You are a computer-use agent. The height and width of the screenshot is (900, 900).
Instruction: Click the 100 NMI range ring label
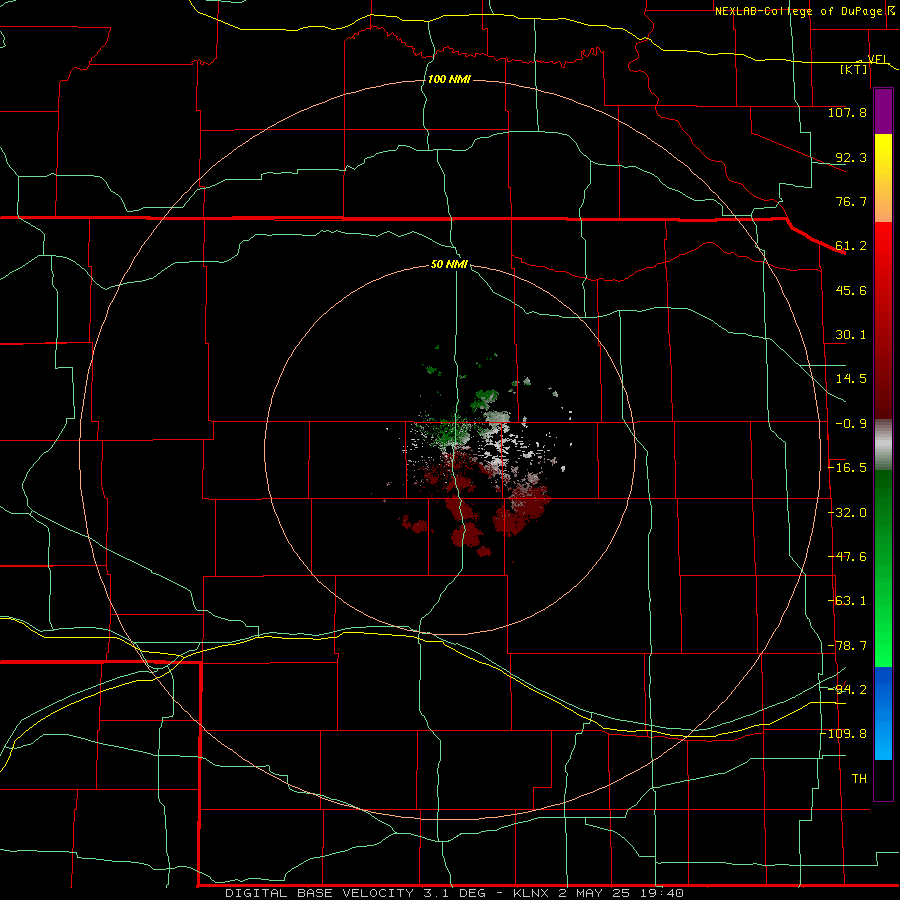coord(449,79)
